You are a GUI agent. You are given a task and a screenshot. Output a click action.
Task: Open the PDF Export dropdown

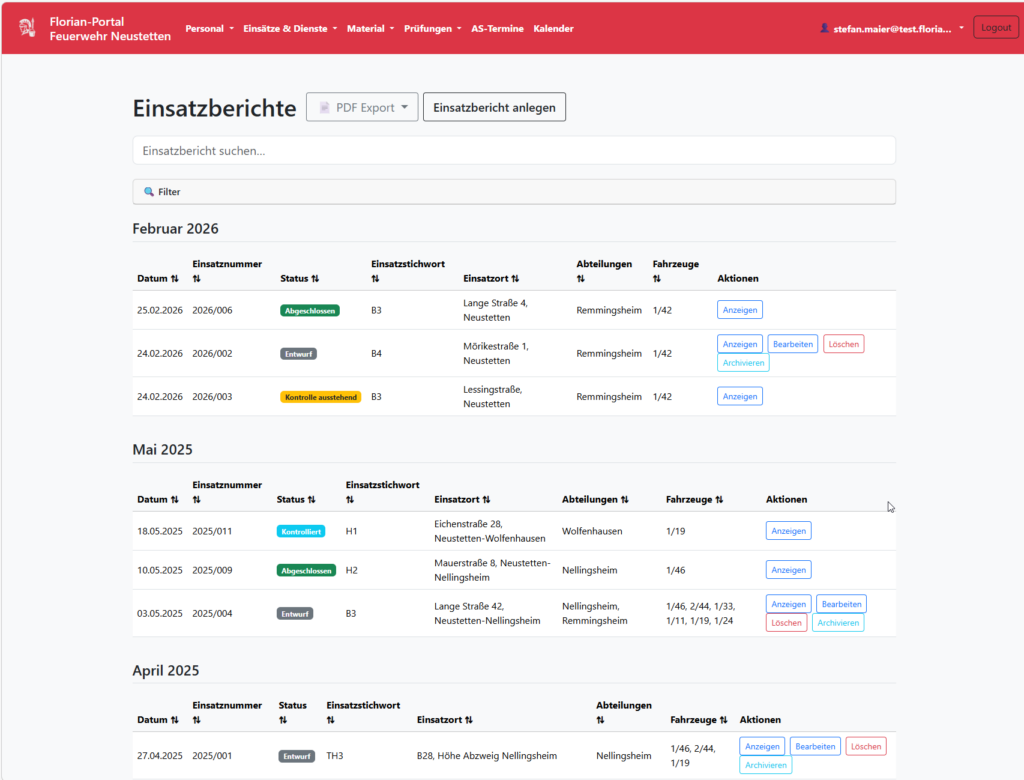click(361, 107)
